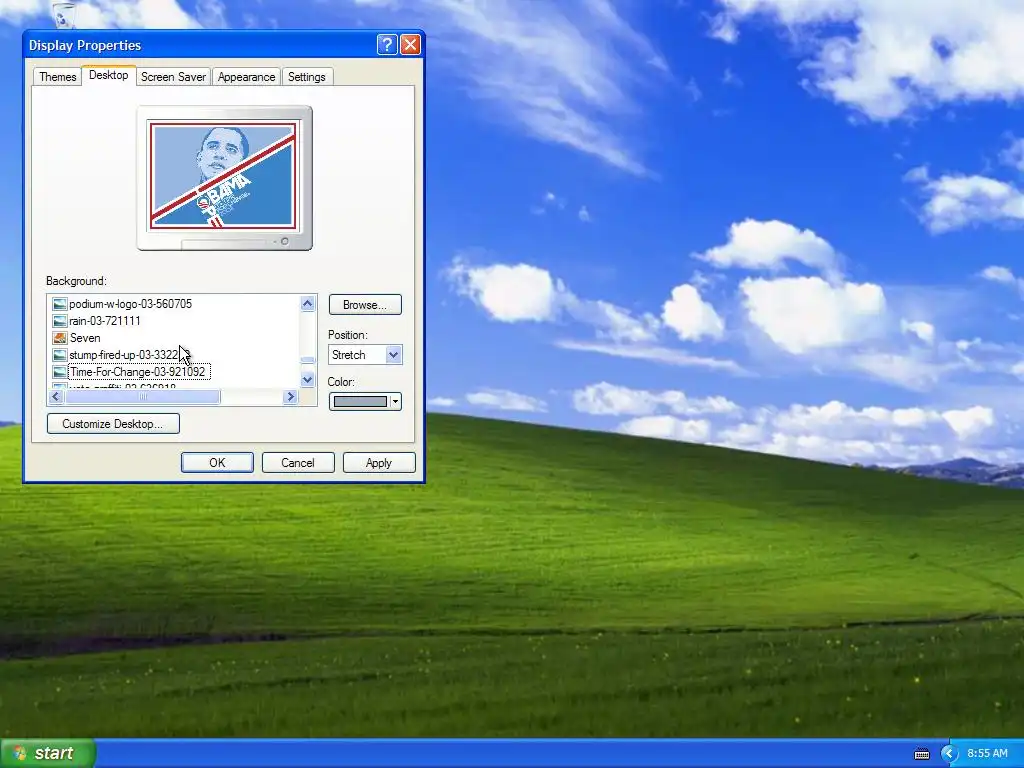This screenshot has height=768, width=1024.
Task: Confirm with the OK button
Action: (217, 462)
